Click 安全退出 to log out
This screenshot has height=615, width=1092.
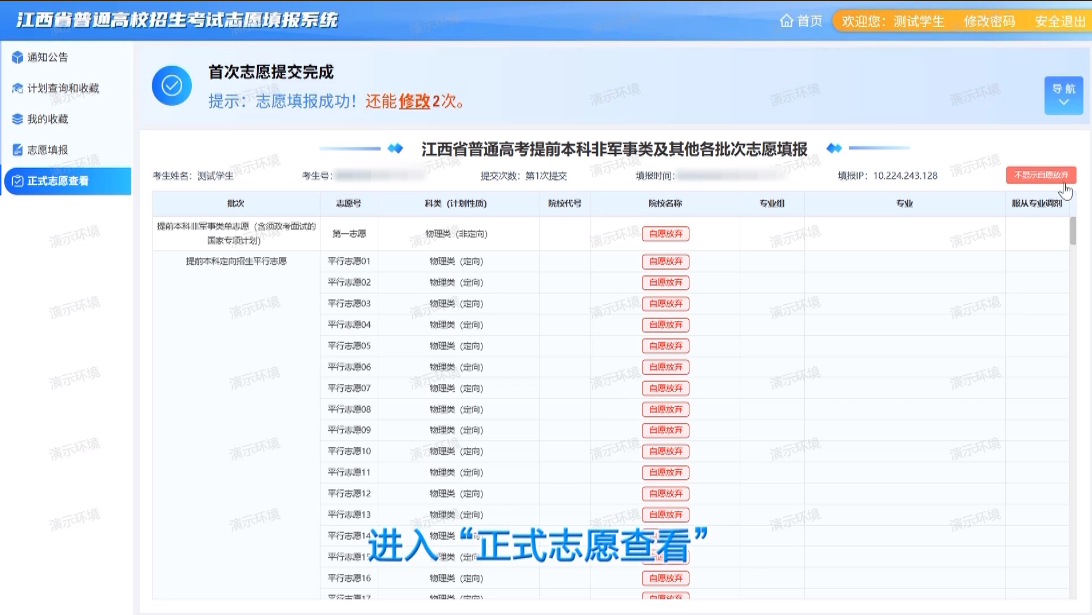pos(1060,21)
